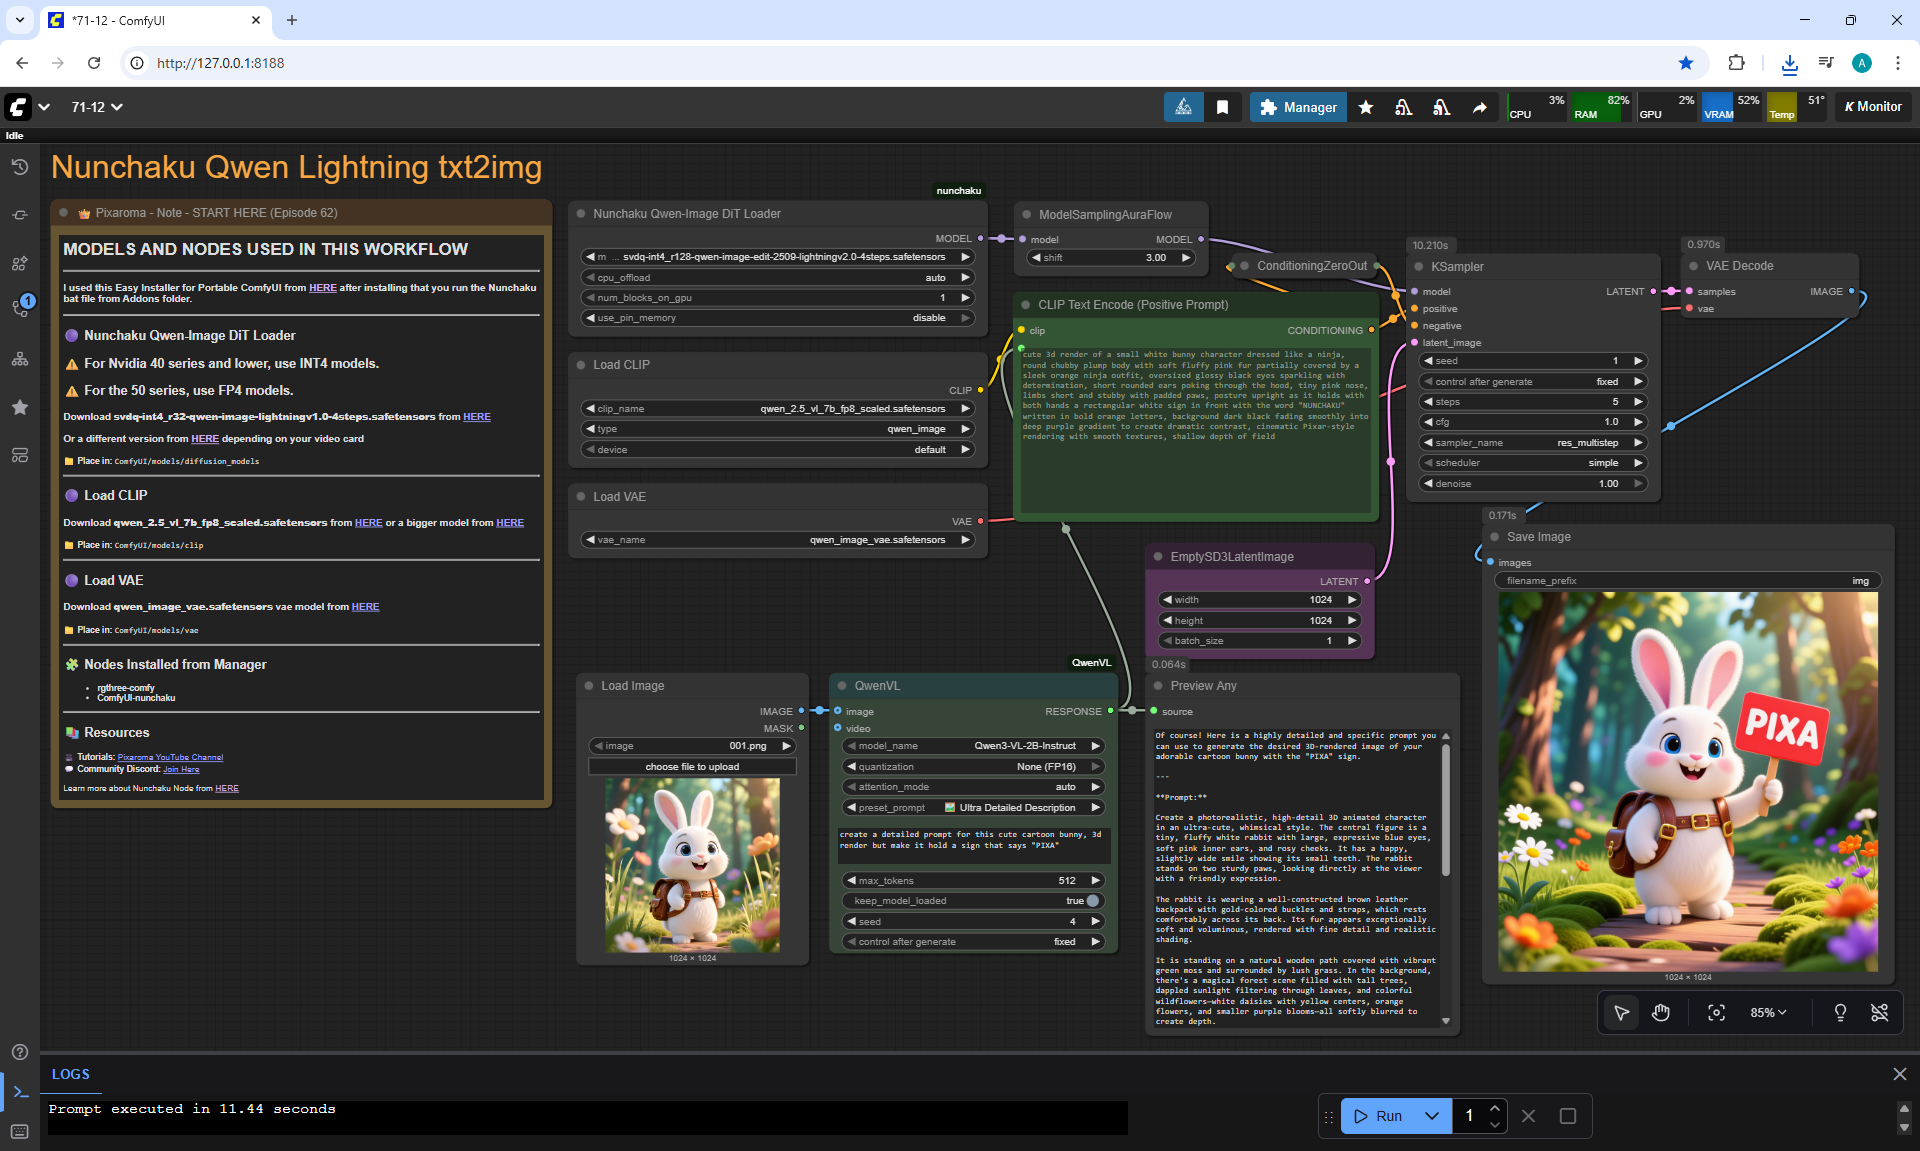Expand the Run button options chevron
The image size is (1920, 1151).
click(1431, 1116)
